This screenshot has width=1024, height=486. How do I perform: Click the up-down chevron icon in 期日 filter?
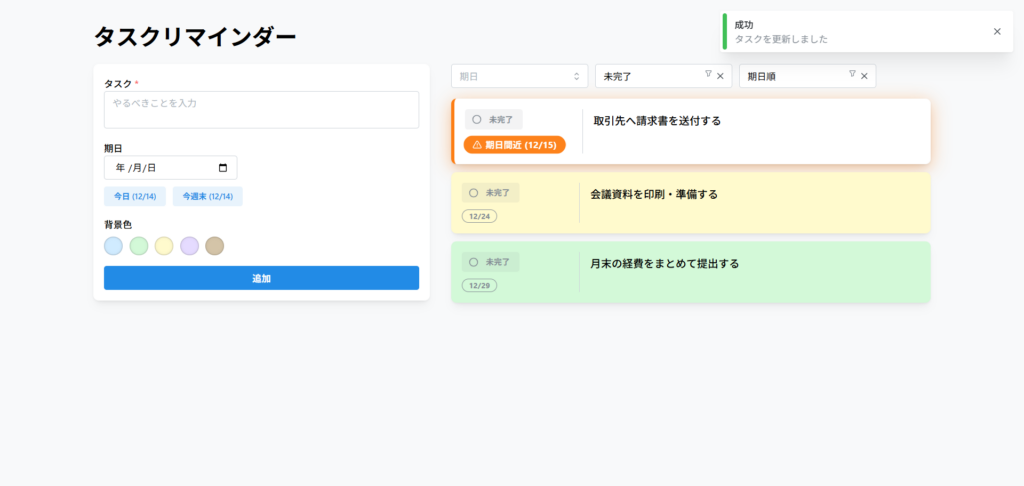click(576, 76)
